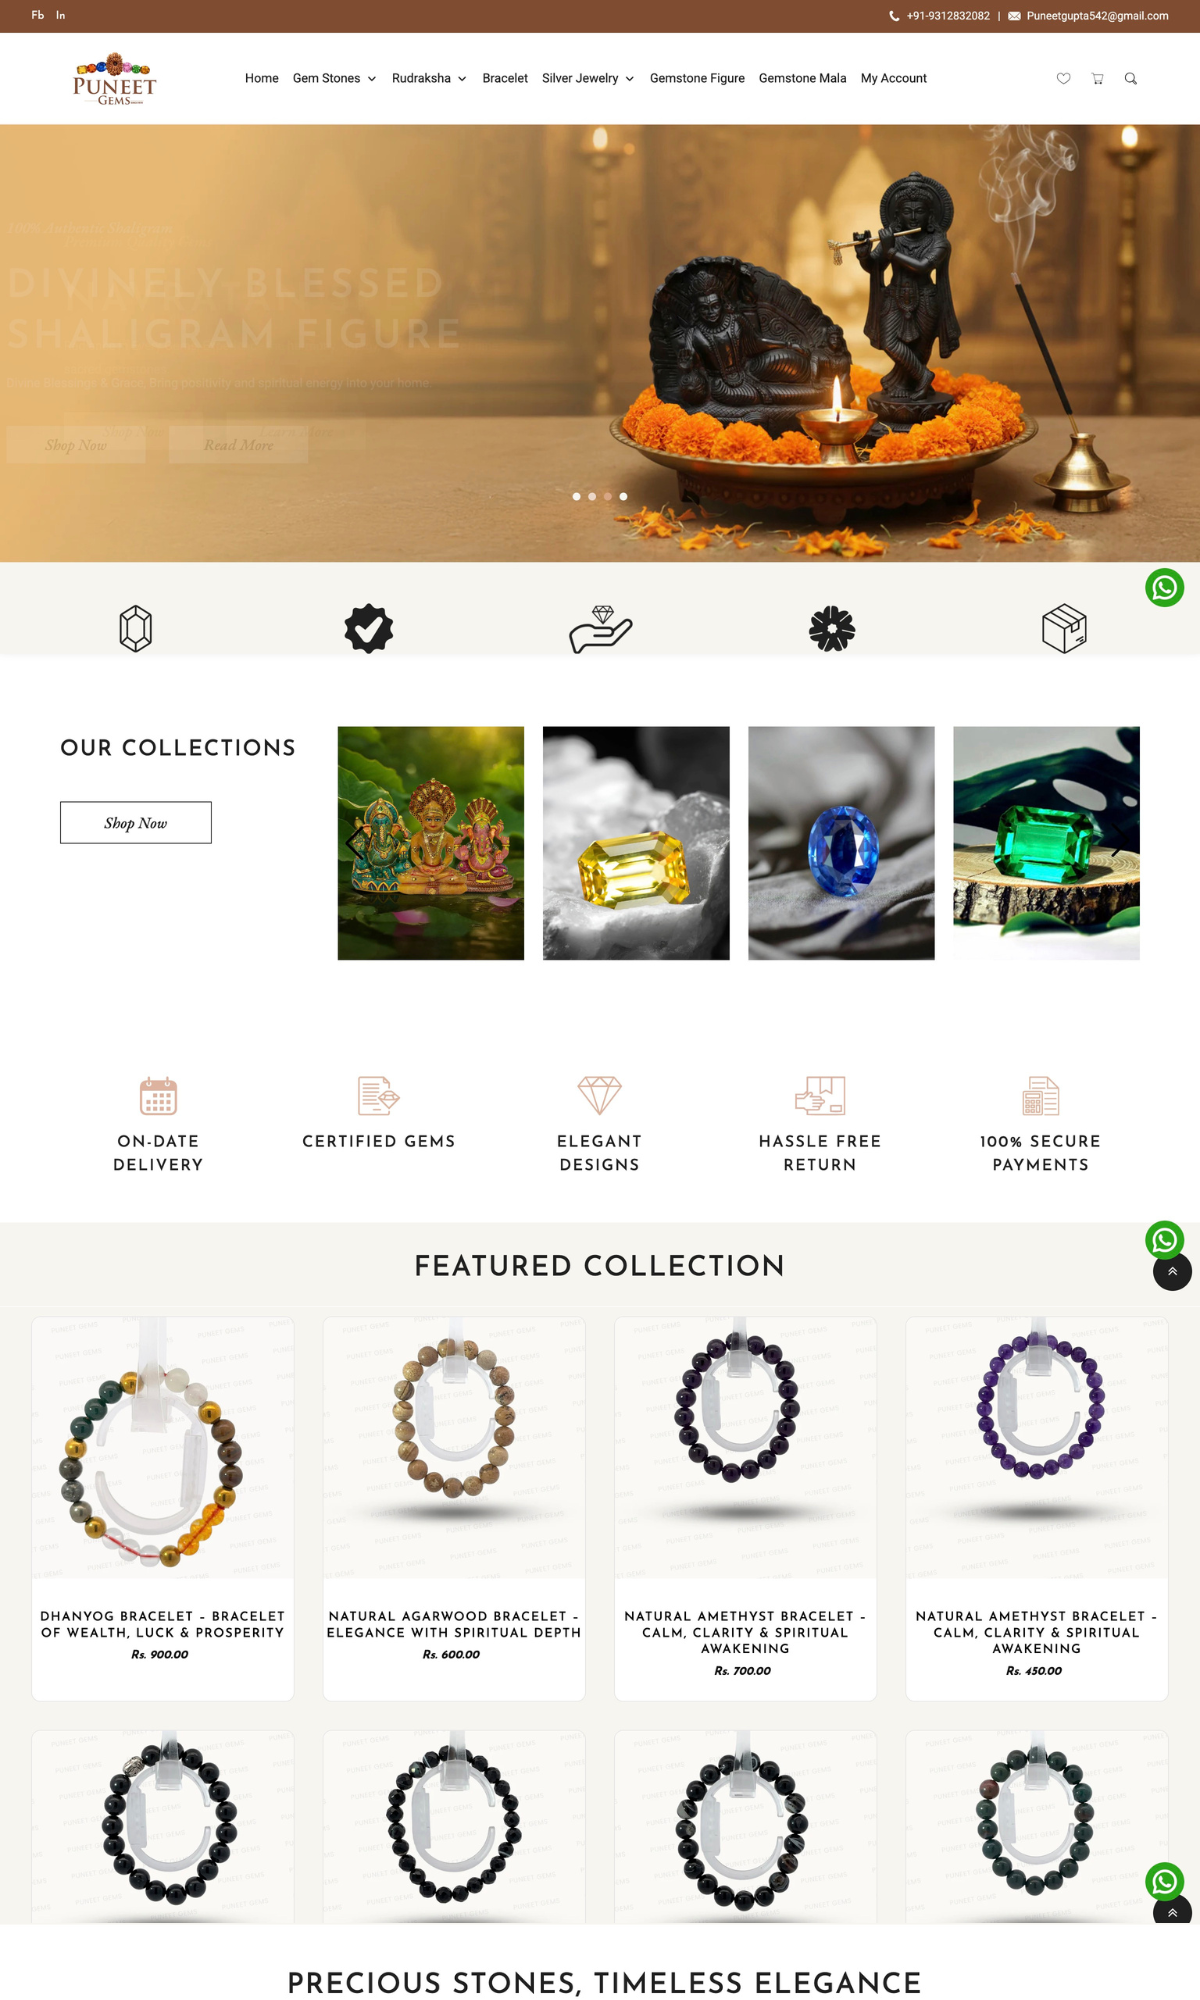This screenshot has height=2000, width=1200.
Task: Expand the Silver Jewelry dropdown menu
Action: click(588, 78)
